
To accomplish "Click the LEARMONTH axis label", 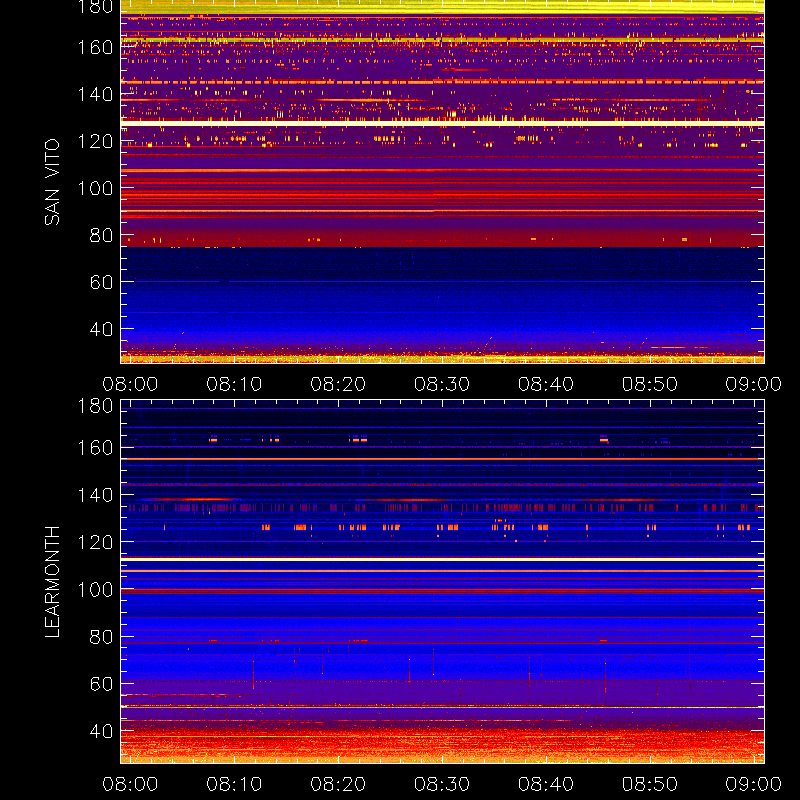I will pyautogui.click(x=52, y=582).
